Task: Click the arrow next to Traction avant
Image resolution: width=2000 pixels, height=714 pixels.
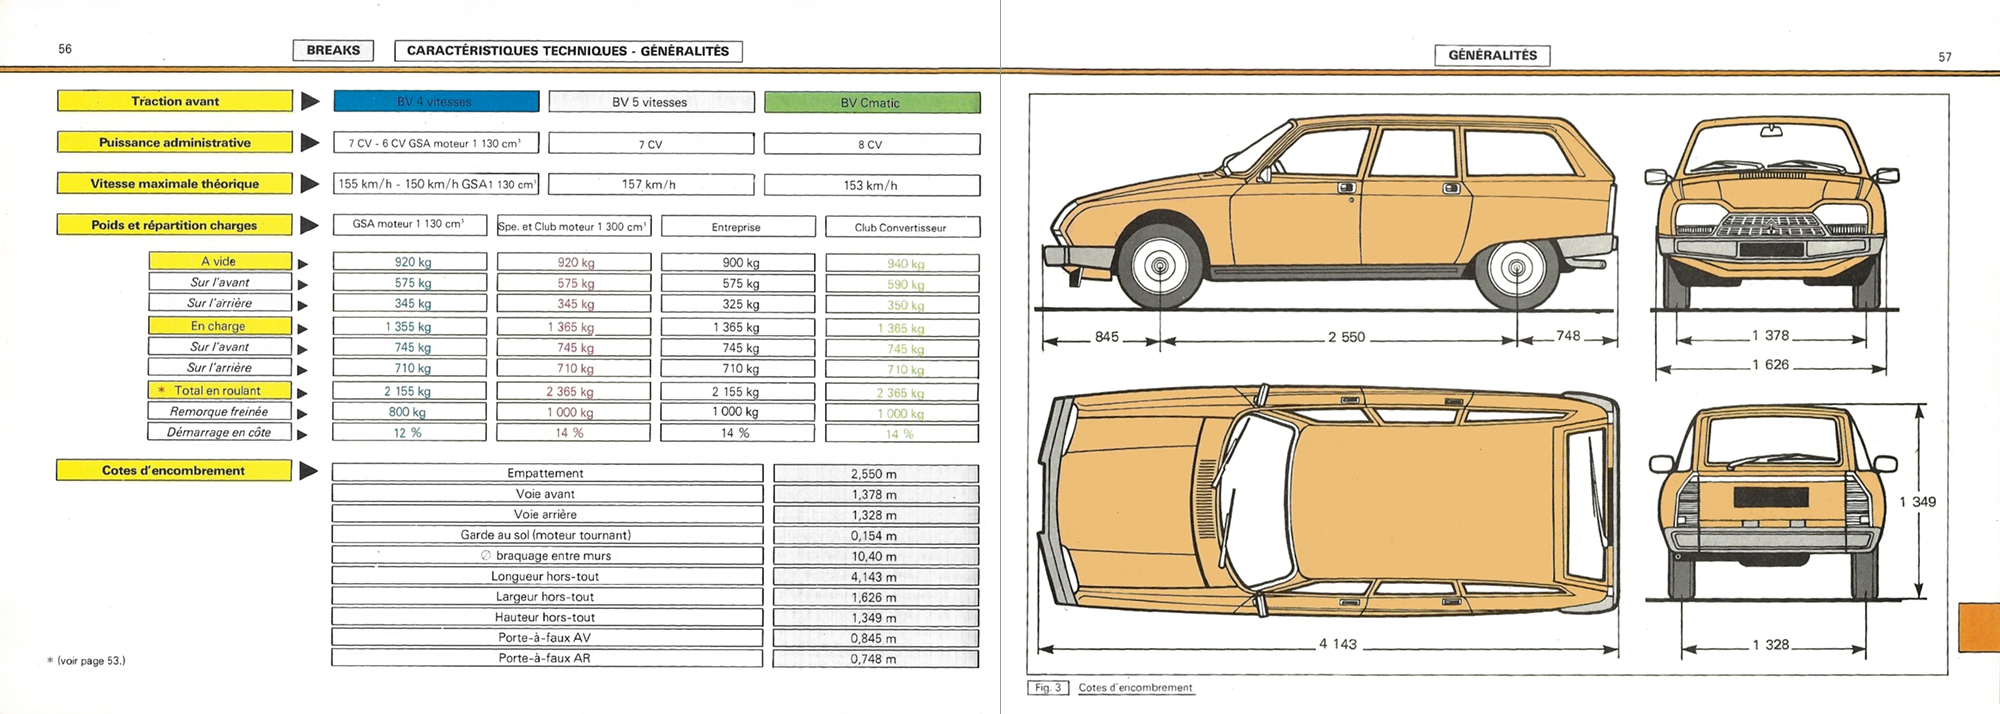Action: [x=310, y=101]
